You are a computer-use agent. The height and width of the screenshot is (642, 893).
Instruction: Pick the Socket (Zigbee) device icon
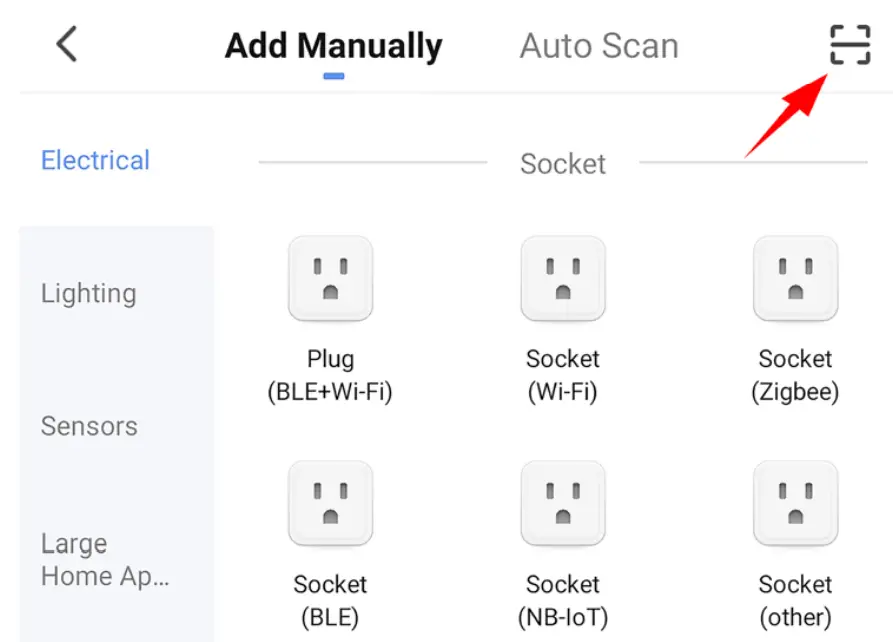click(x=795, y=279)
